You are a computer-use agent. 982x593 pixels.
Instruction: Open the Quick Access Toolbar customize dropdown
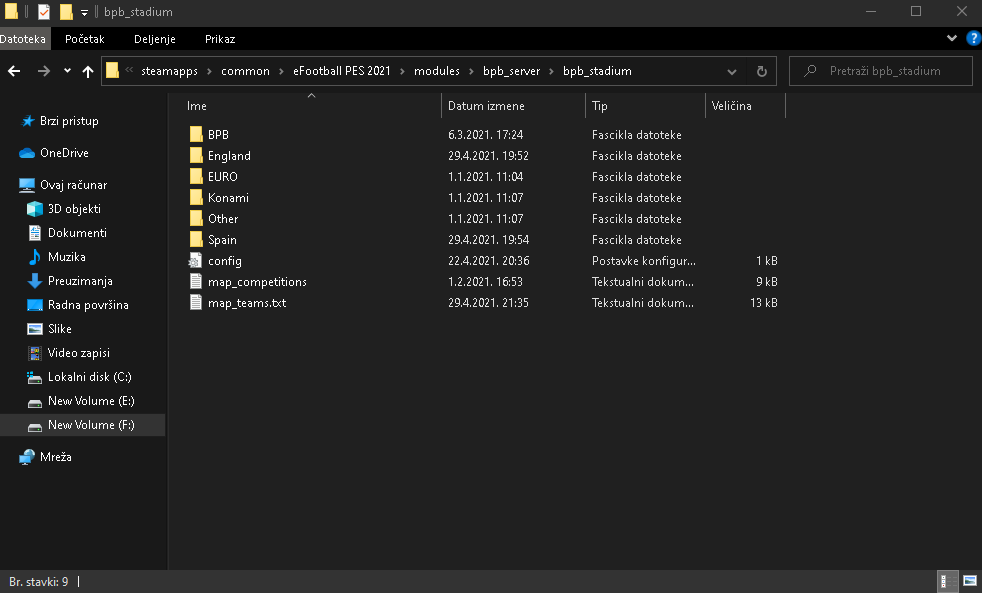coord(84,13)
